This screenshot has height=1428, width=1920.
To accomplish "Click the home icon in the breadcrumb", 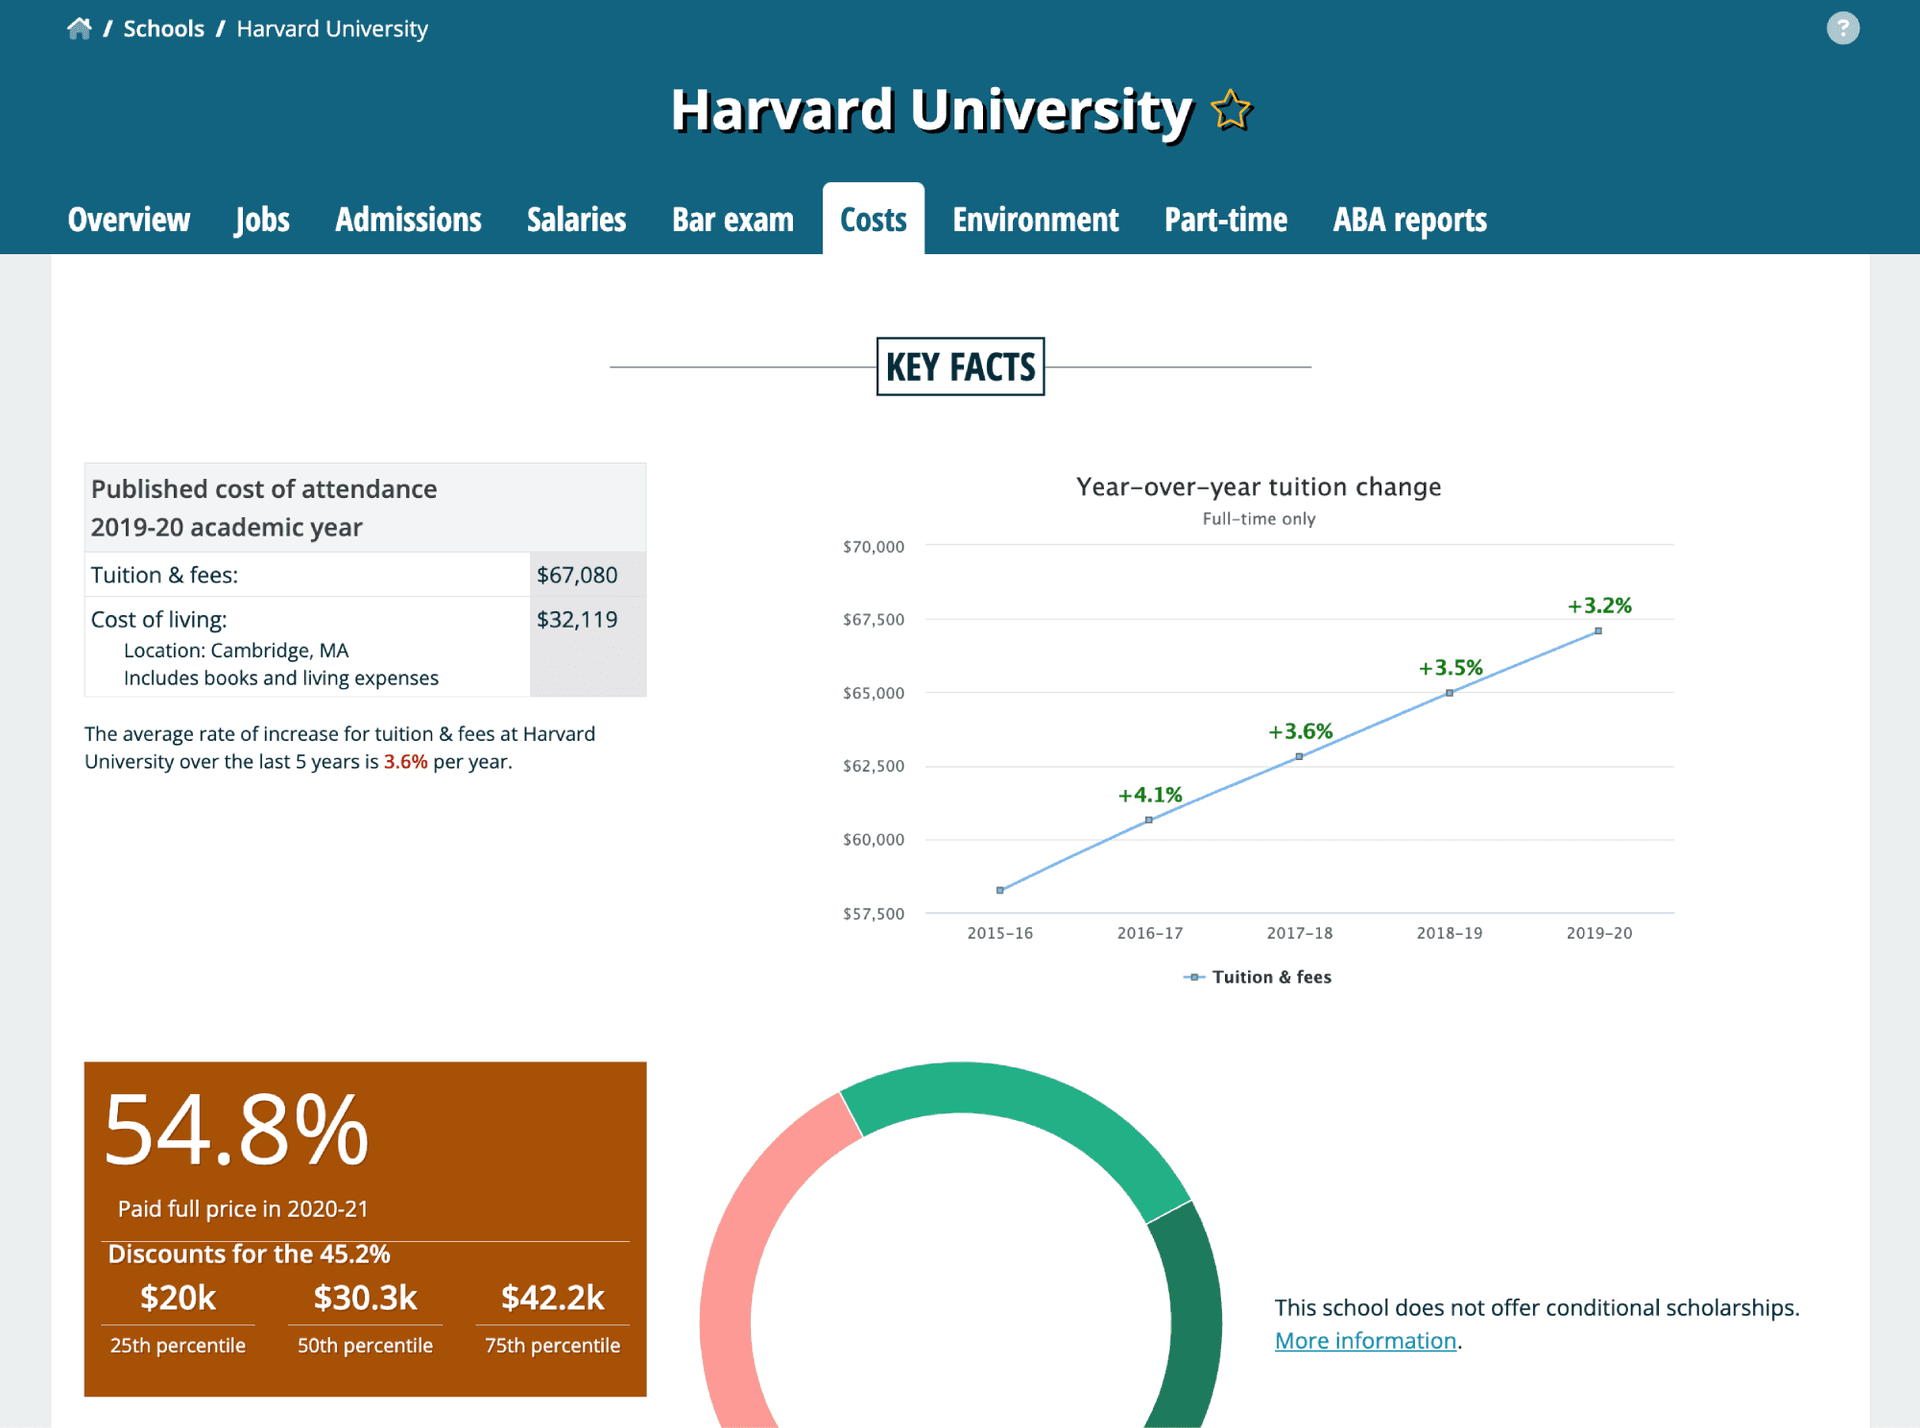I will pyautogui.click(x=79, y=27).
